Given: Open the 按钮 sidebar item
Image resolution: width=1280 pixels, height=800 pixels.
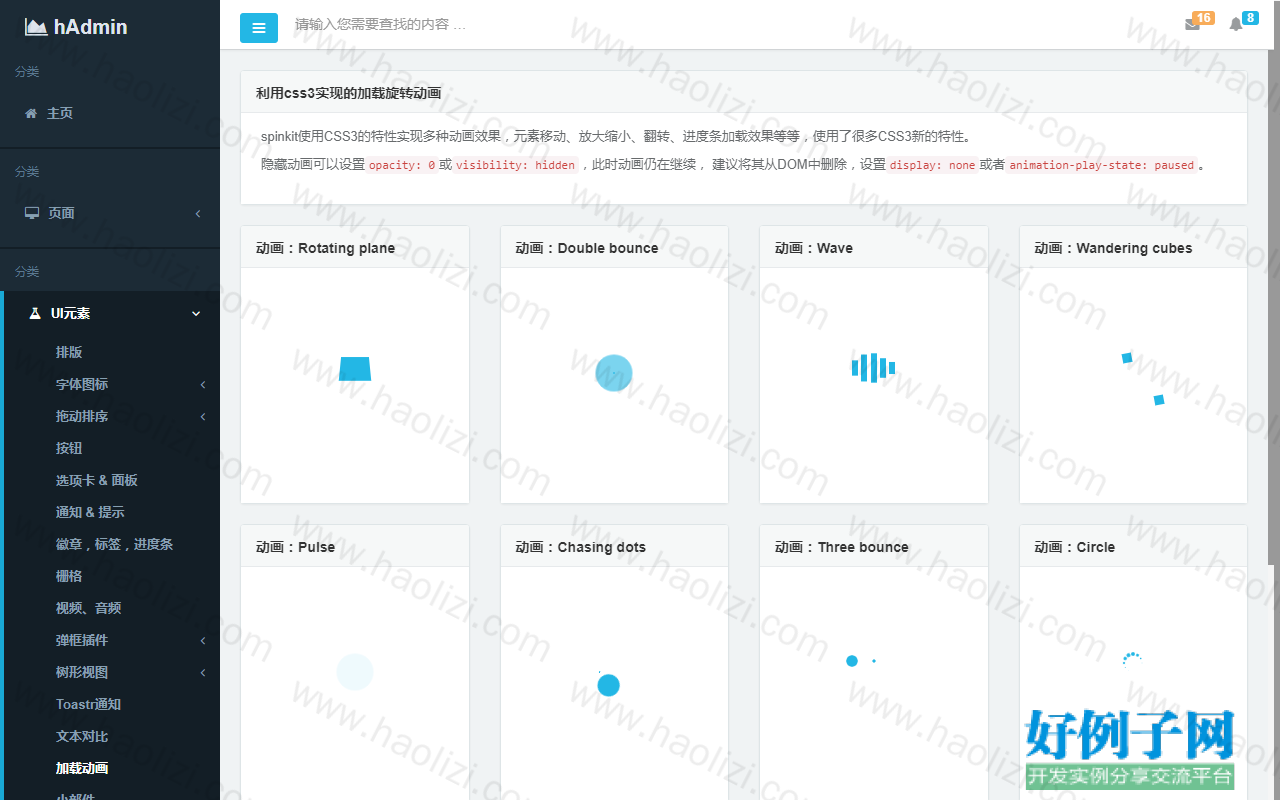Looking at the screenshot, I should pos(69,448).
